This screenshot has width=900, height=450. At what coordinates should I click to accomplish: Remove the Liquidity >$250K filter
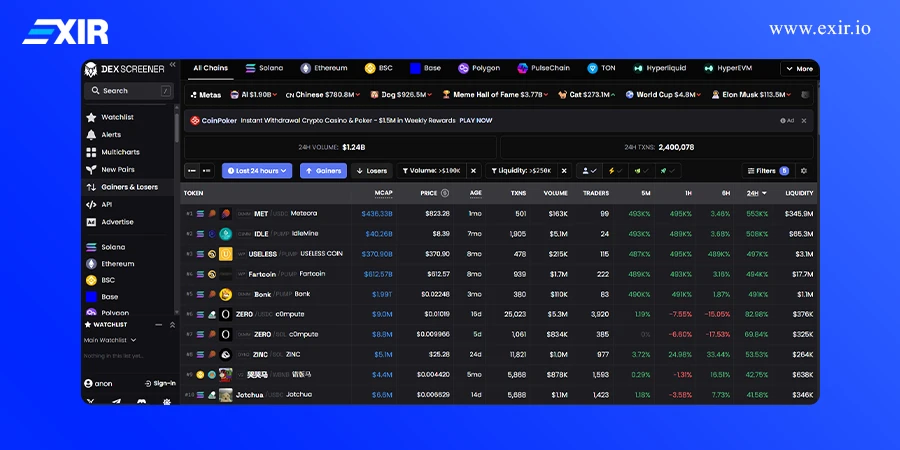click(x=564, y=171)
